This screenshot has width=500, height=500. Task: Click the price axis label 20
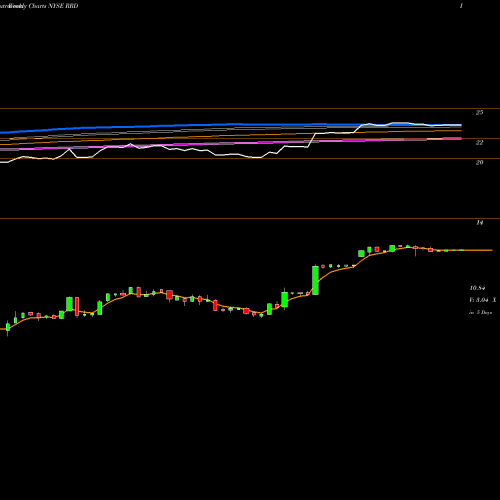point(479,163)
